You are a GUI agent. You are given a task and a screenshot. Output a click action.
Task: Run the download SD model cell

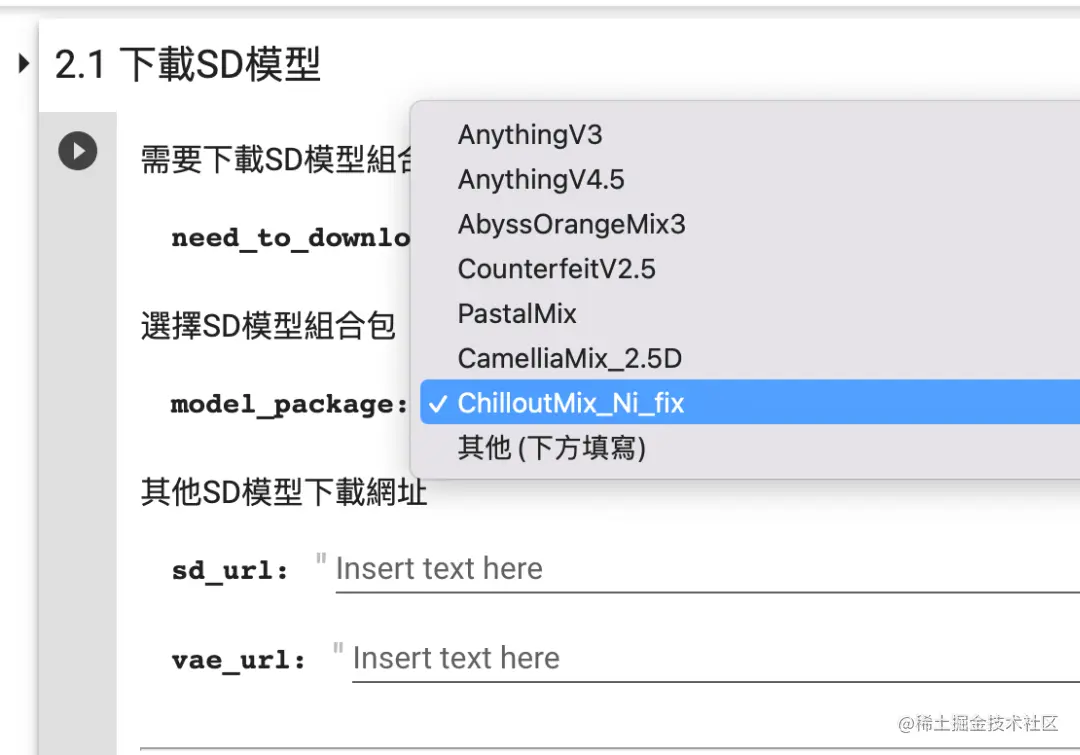click(x=77, y=151)
